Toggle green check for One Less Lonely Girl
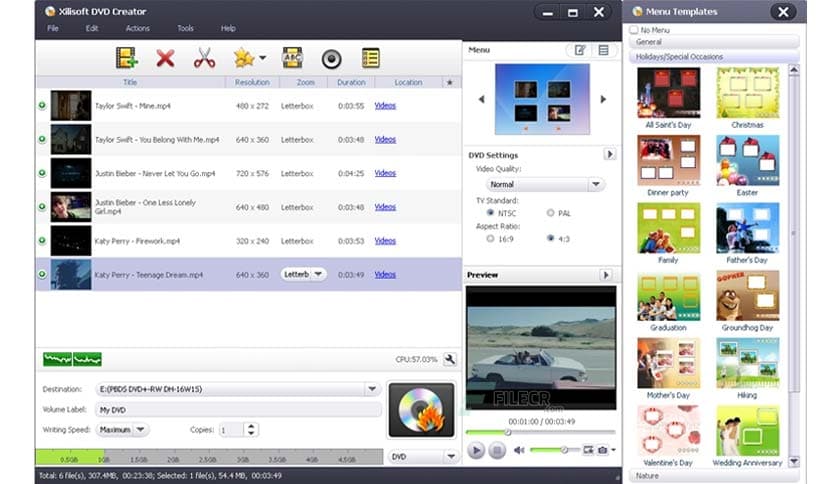The image size is (836, 484). click(42, 207)
